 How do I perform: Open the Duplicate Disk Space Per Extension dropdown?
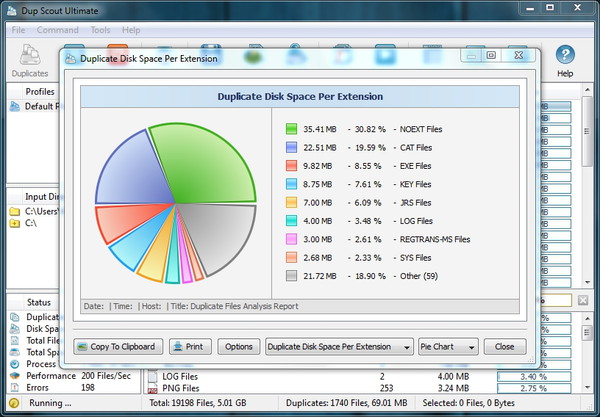point(339,346)
